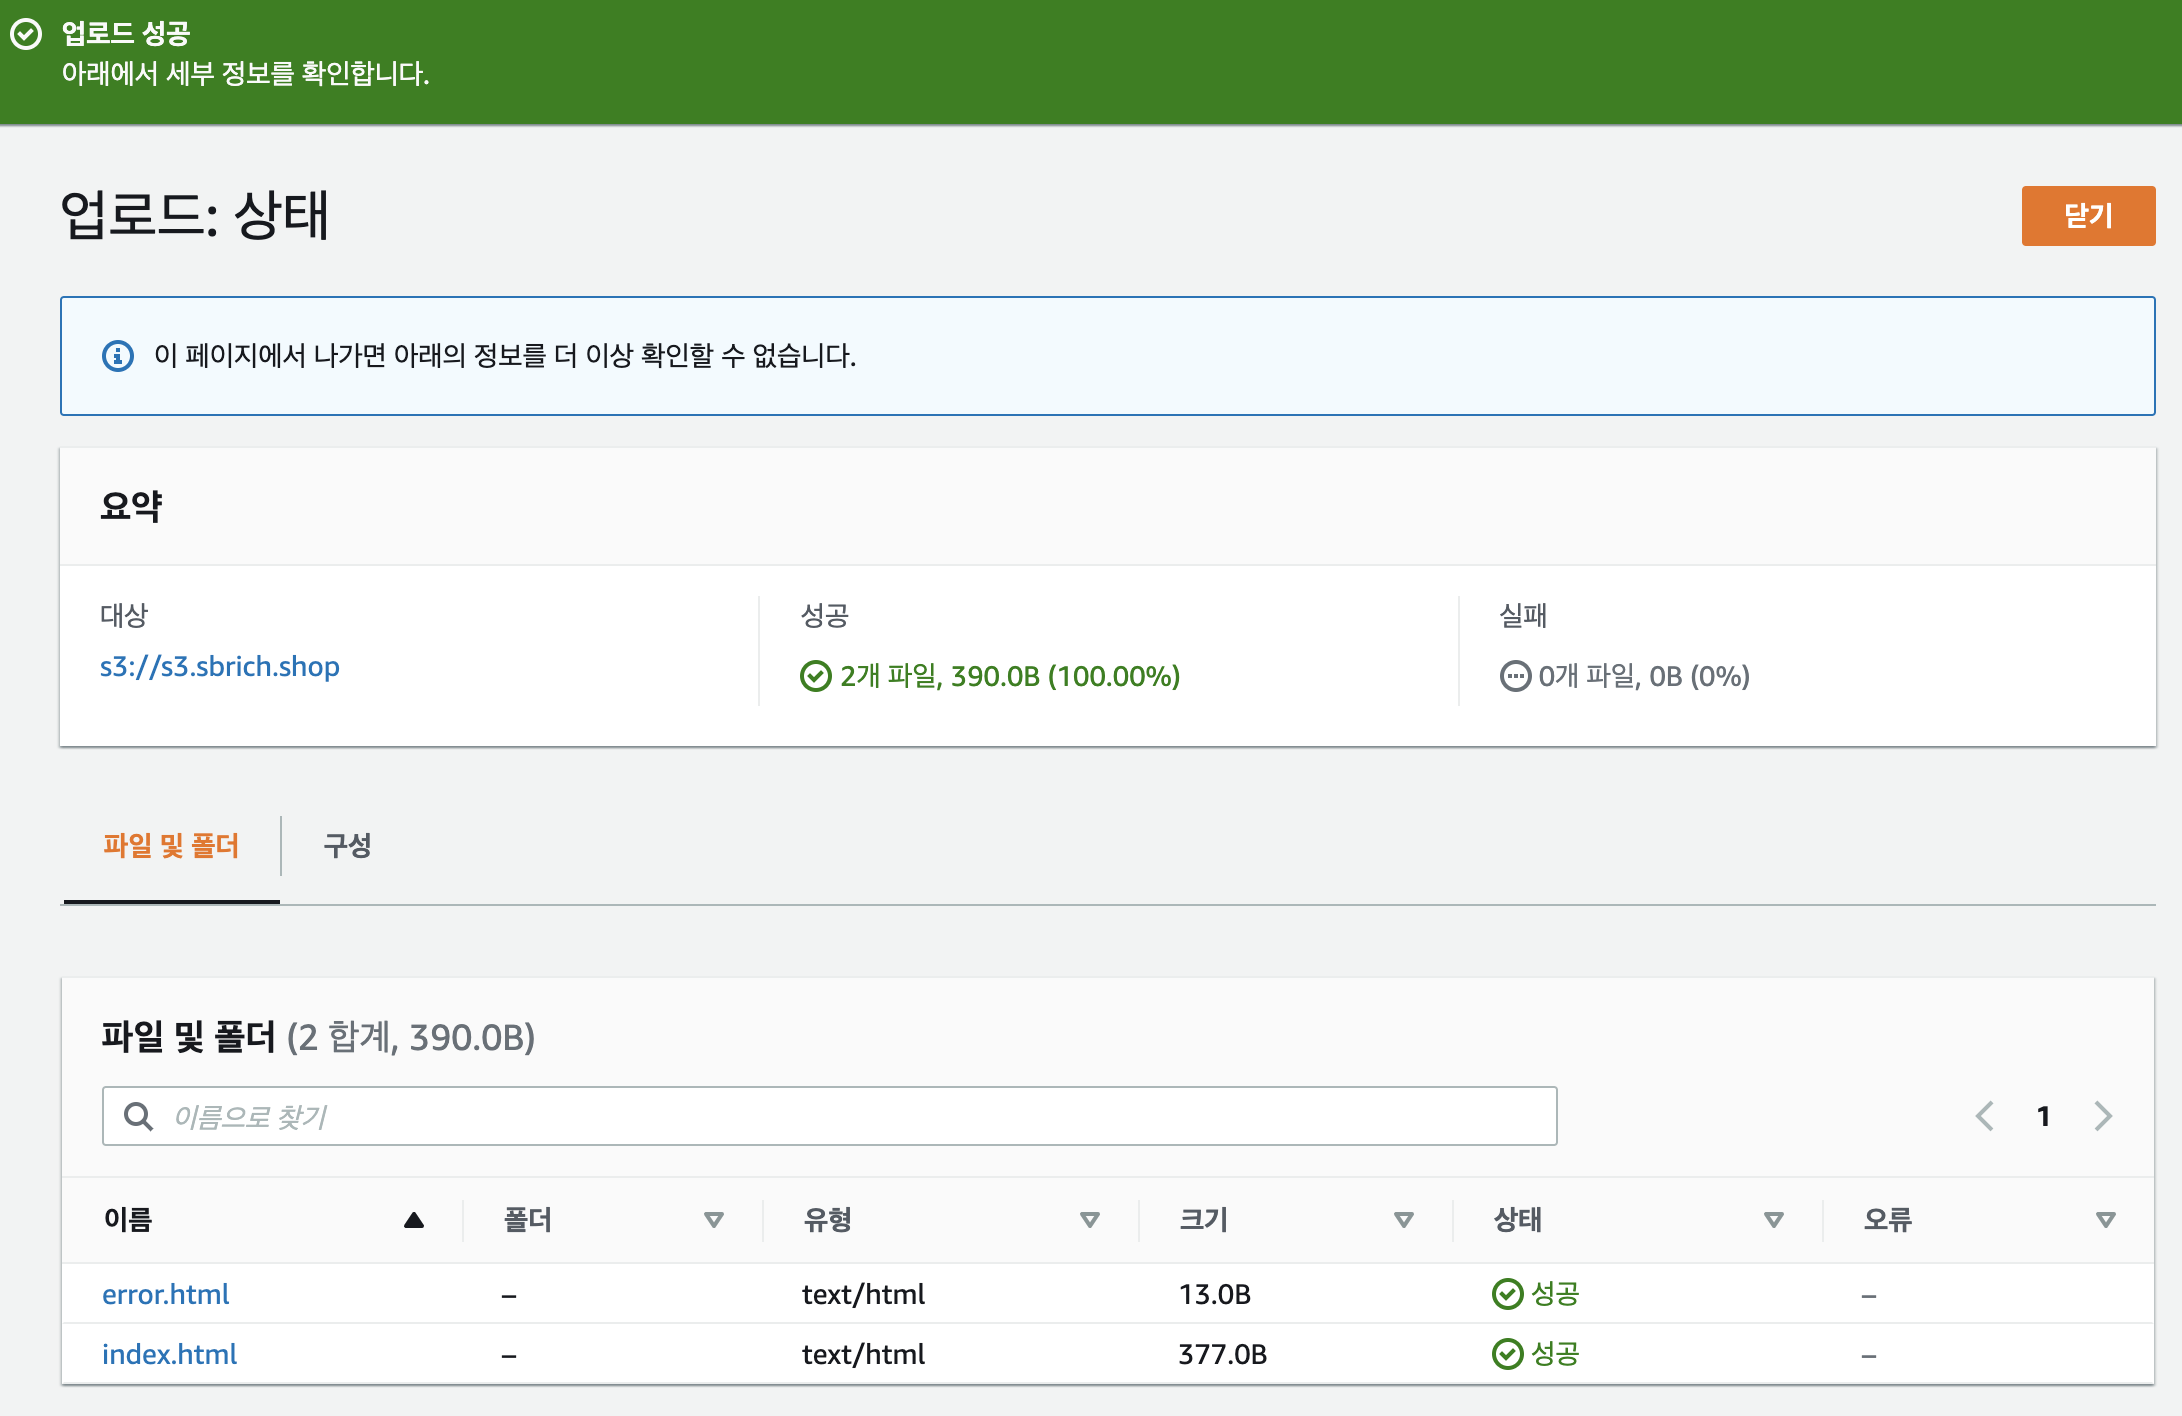The height and width of the screenshot is (1416, 2182).
Task: Open the s3://s3.sbrich.shop destination link
Action: (x=220, y=667)
